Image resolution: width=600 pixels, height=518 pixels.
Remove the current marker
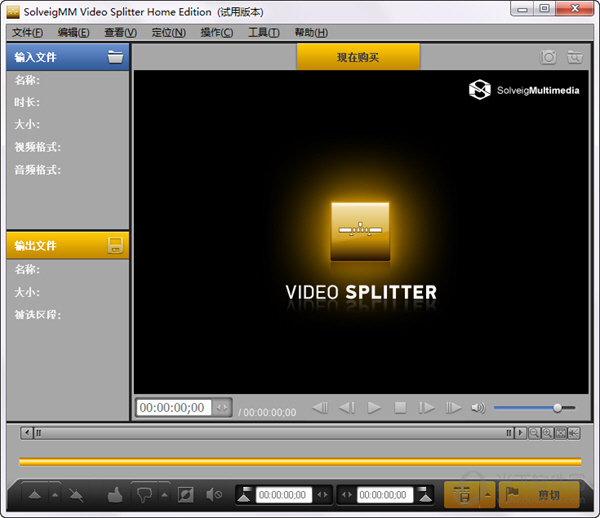[76, 495]
